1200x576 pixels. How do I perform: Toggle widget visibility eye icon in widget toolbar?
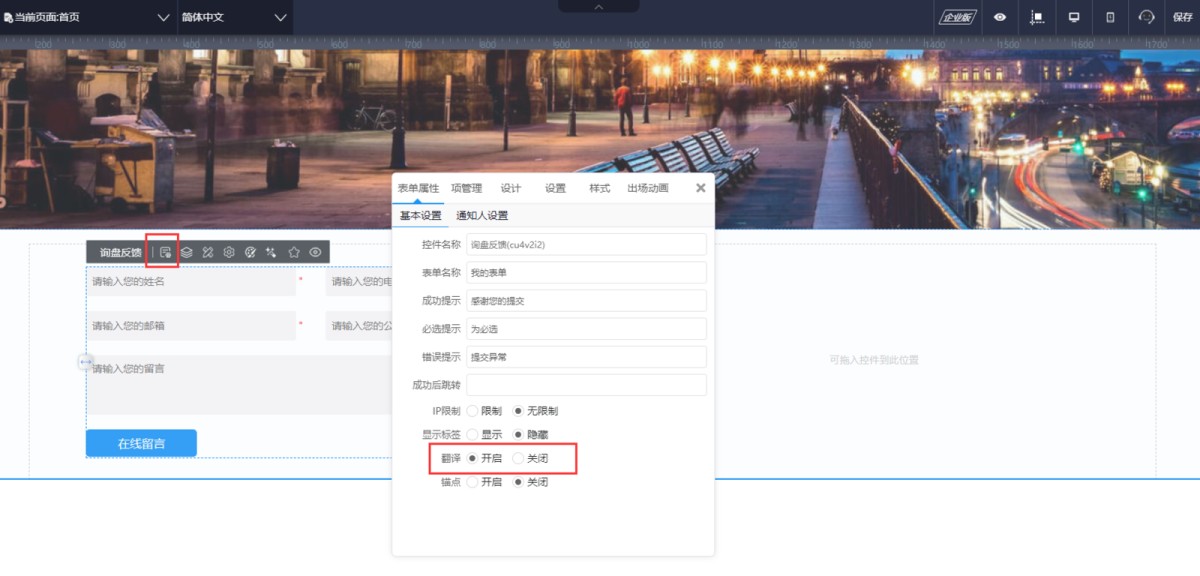315,252
